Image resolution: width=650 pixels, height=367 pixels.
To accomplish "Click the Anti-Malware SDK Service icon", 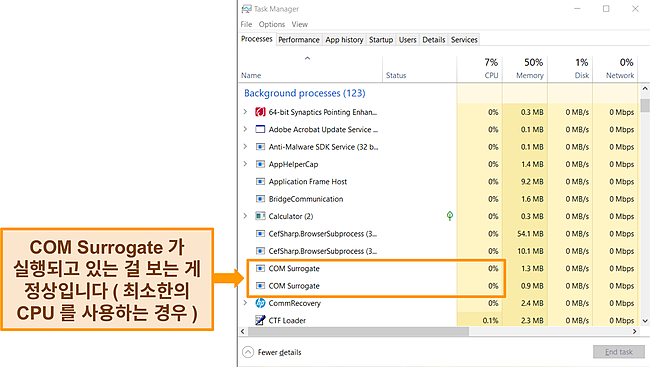I will pos(260,147).
